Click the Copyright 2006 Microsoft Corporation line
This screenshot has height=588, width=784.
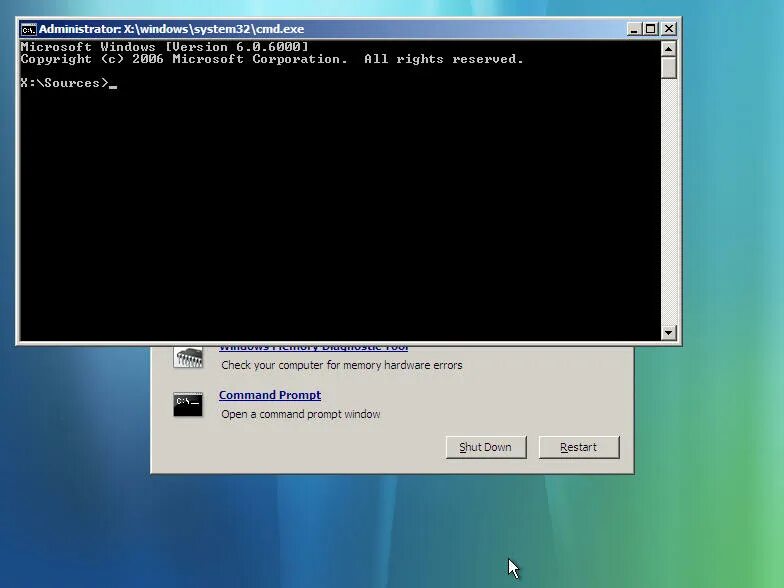[x=272, y=59]
